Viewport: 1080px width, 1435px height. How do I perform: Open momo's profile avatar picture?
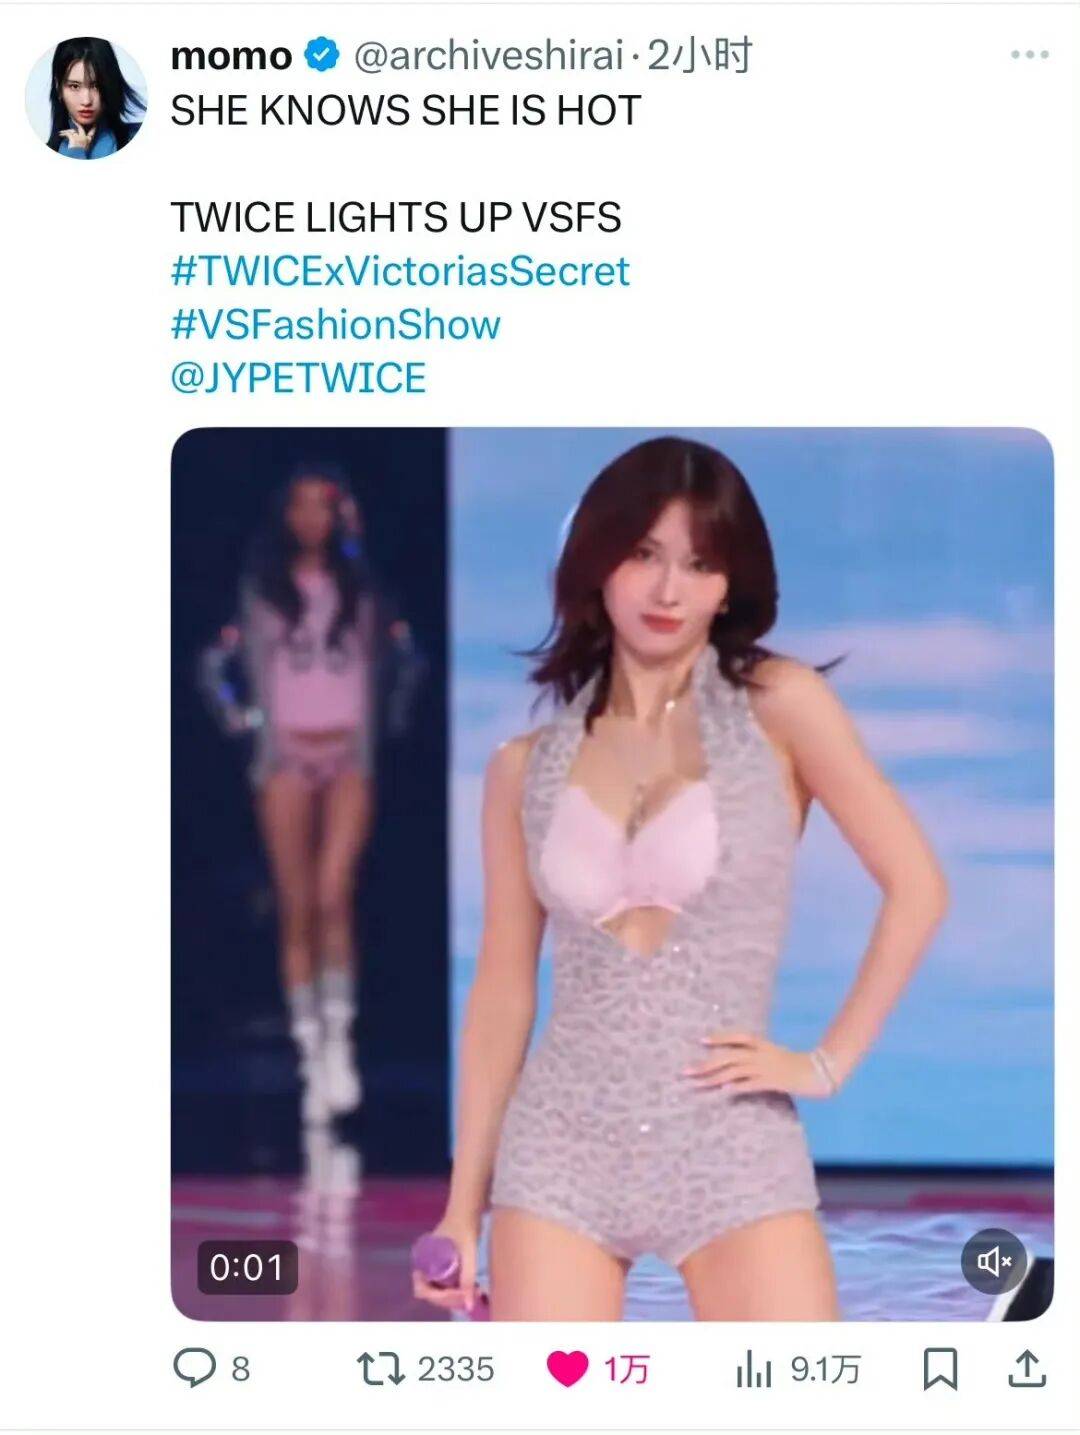86,98
